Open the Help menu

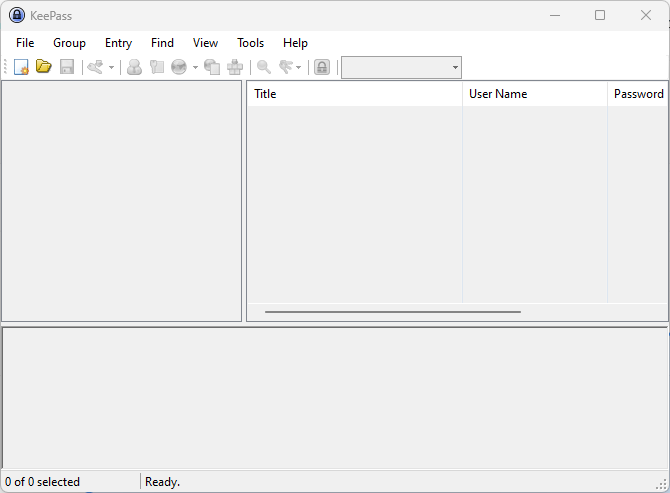click(295, 43)
